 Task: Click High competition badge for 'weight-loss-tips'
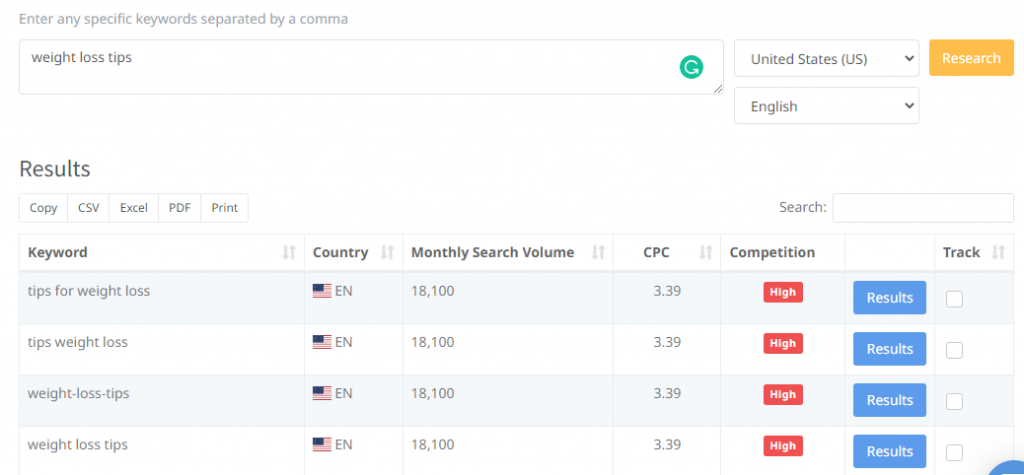point(783,394)
